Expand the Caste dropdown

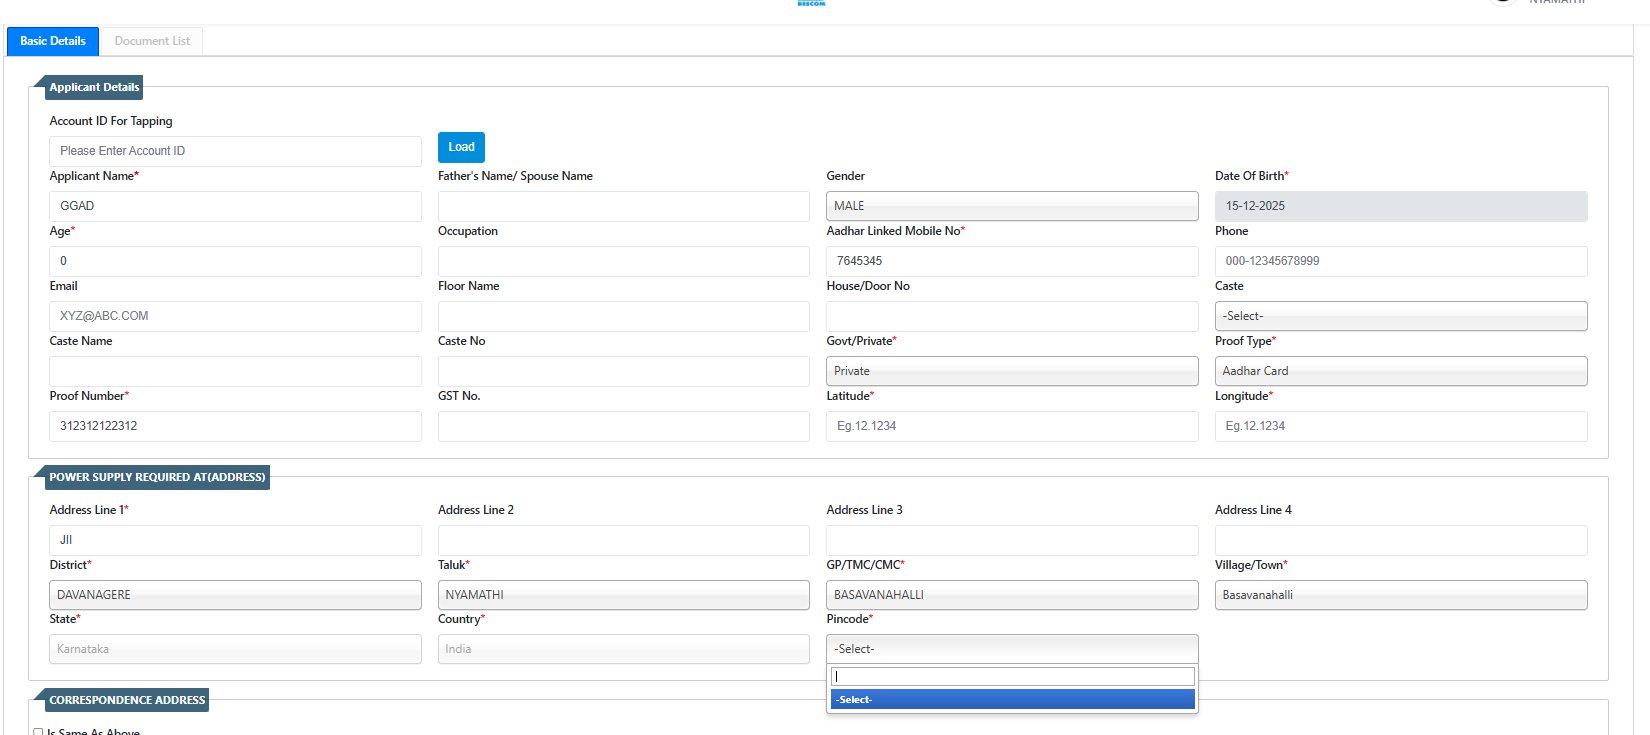click(x=1400, y=316)
